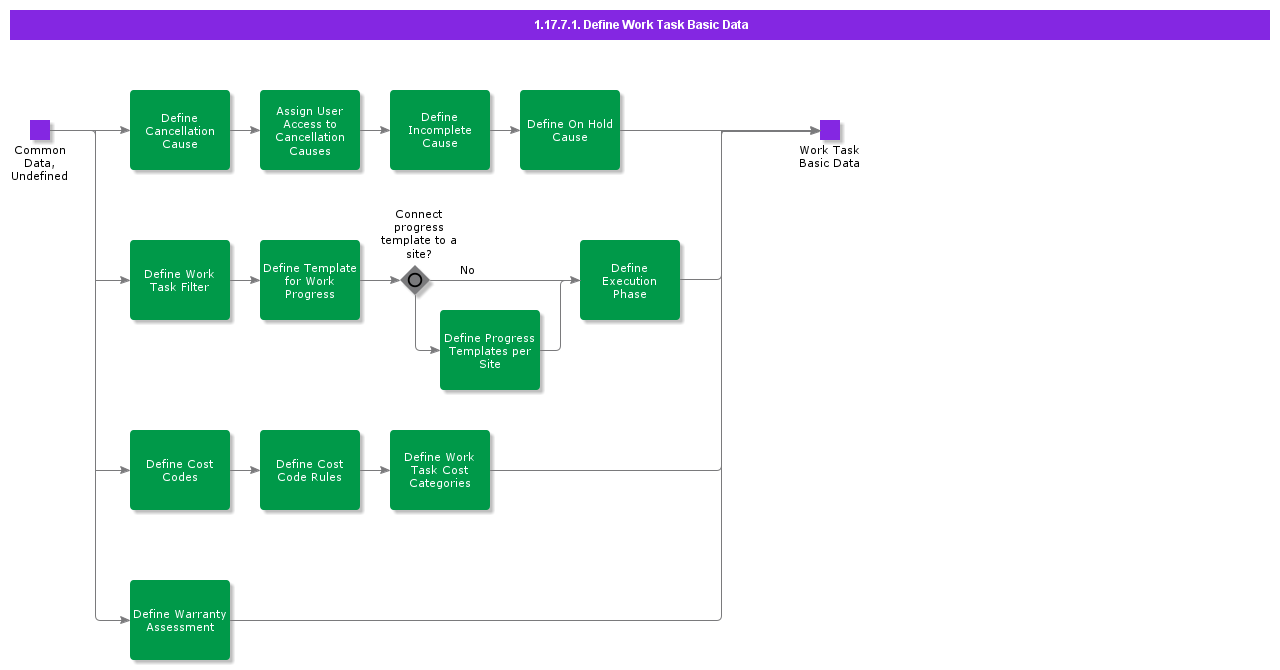Select the Work Task Basic Data end node

click(828, 128)
